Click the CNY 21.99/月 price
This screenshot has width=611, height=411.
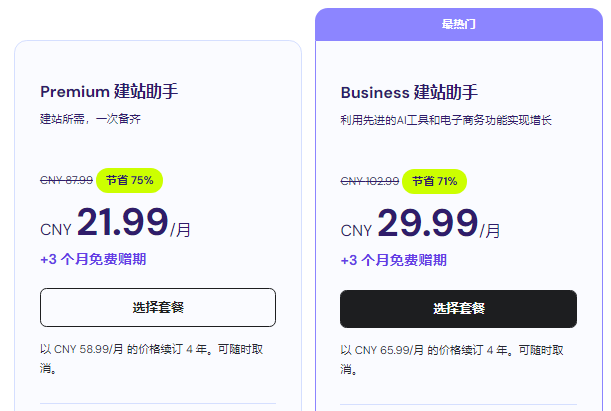tap(115, 224)
